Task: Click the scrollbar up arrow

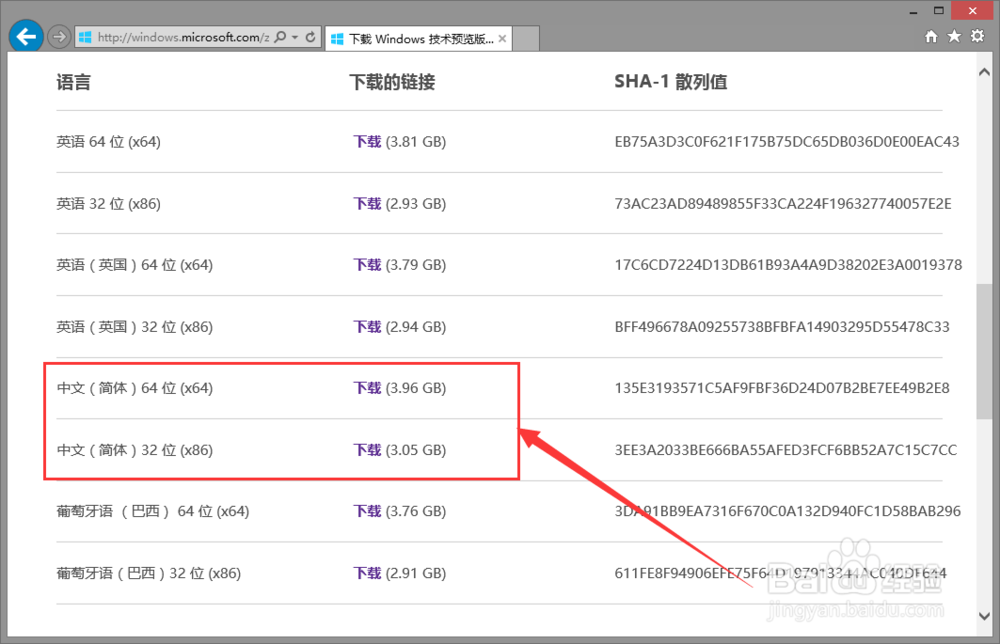Action: point(984,73)
